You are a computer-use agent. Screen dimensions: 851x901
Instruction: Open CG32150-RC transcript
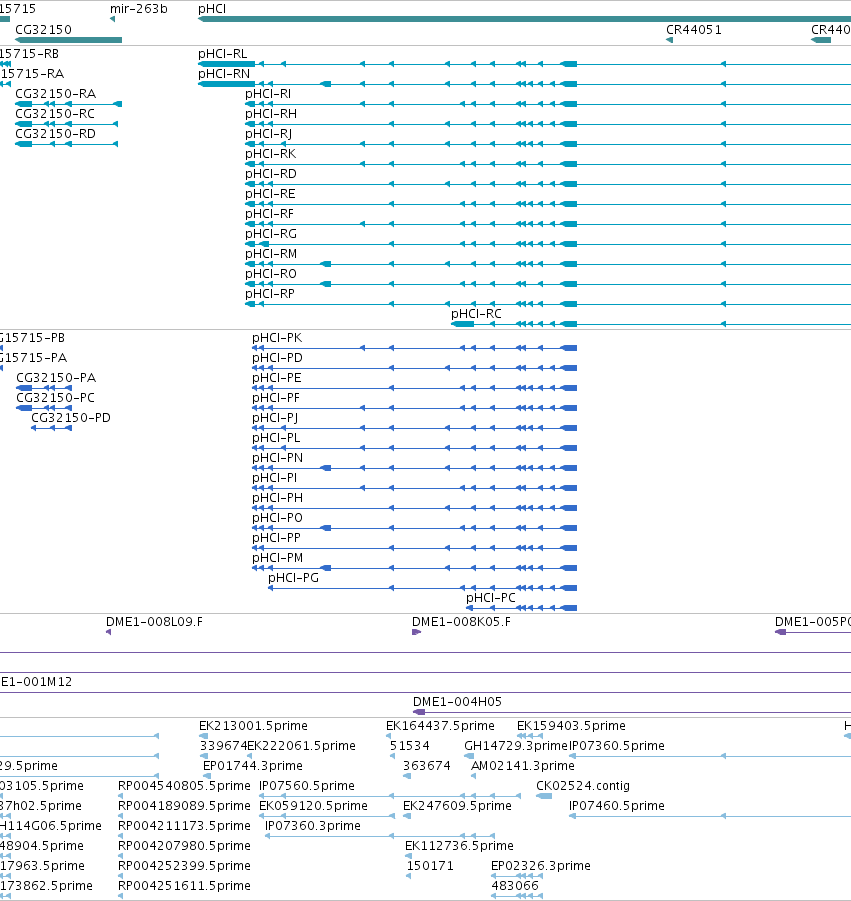[x=55, y=114]
